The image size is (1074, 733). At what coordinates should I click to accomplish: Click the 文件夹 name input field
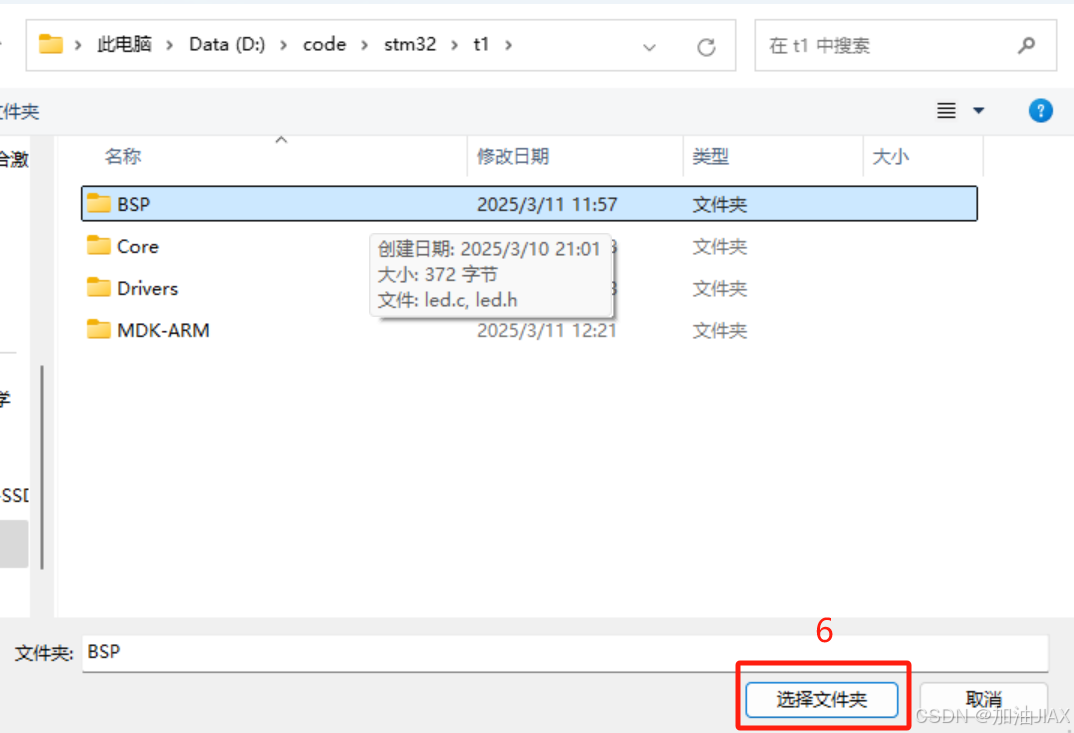(x=565, y=652)
